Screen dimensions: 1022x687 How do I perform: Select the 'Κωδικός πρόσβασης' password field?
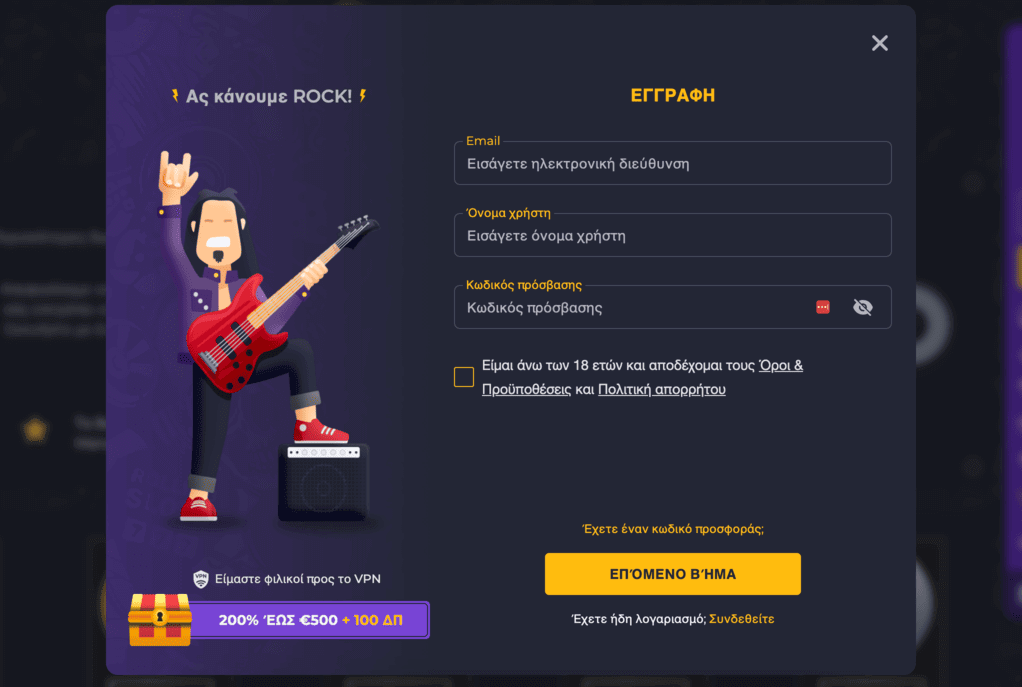pyautogui.click(x=672, y=307)
